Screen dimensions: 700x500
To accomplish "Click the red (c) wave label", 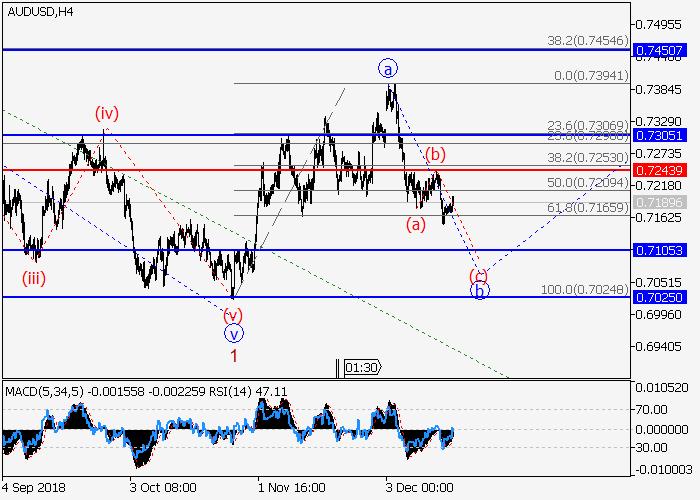I will pos(479,275).
